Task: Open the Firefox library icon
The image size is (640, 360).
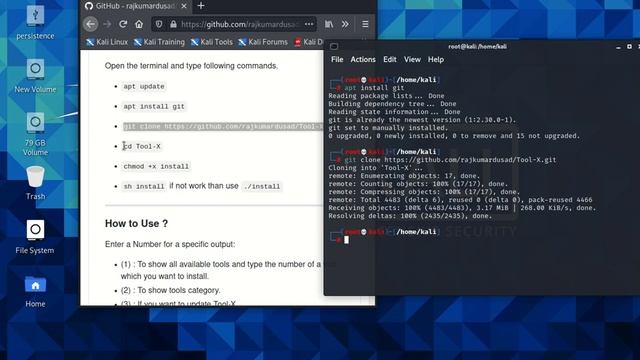Action: pos(329,24)
